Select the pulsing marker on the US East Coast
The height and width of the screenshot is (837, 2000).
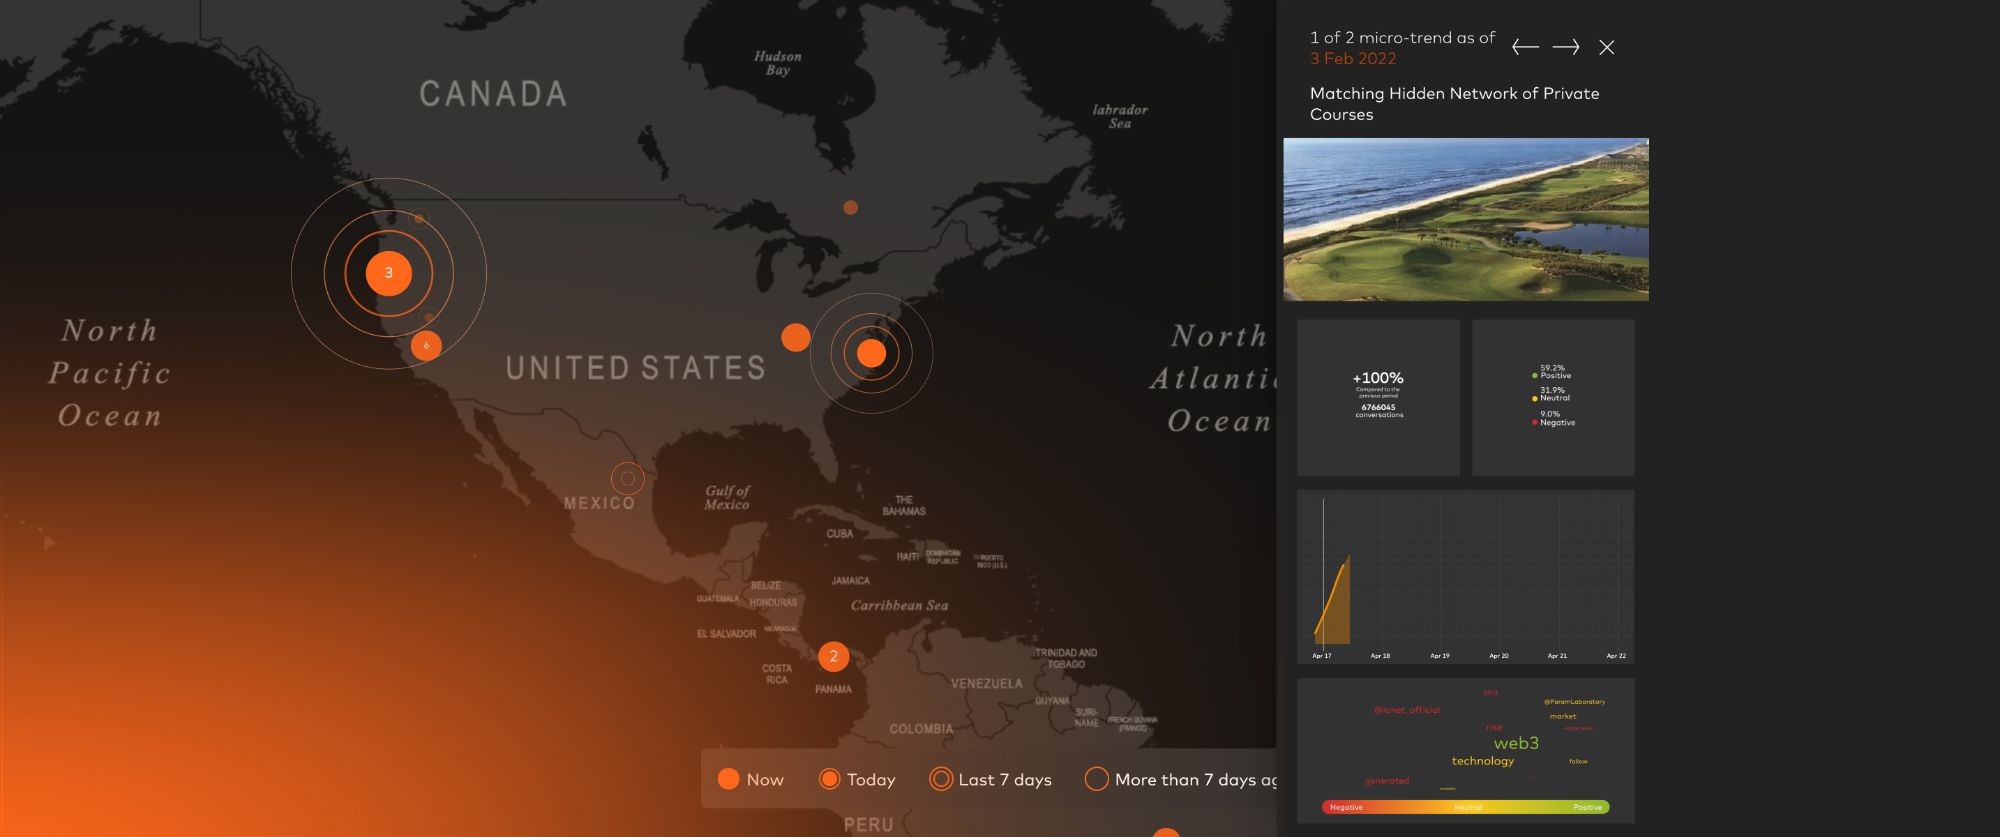871,353
